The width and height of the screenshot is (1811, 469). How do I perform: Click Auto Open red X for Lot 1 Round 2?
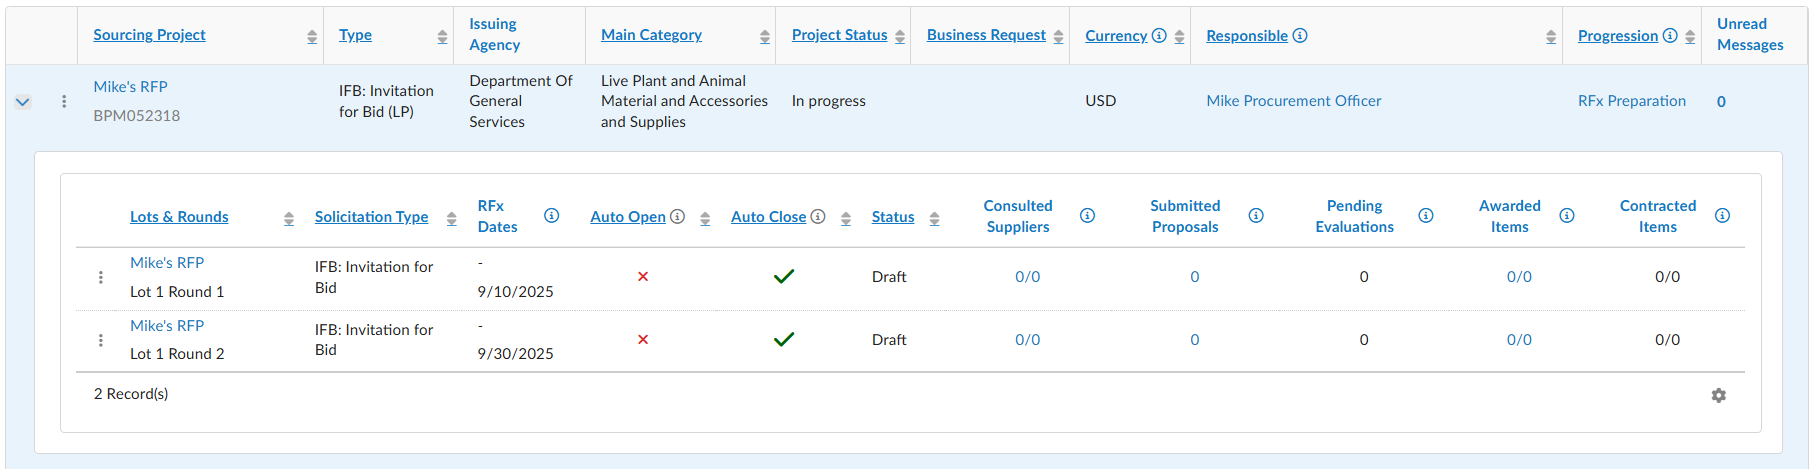[x=643, y=339]
